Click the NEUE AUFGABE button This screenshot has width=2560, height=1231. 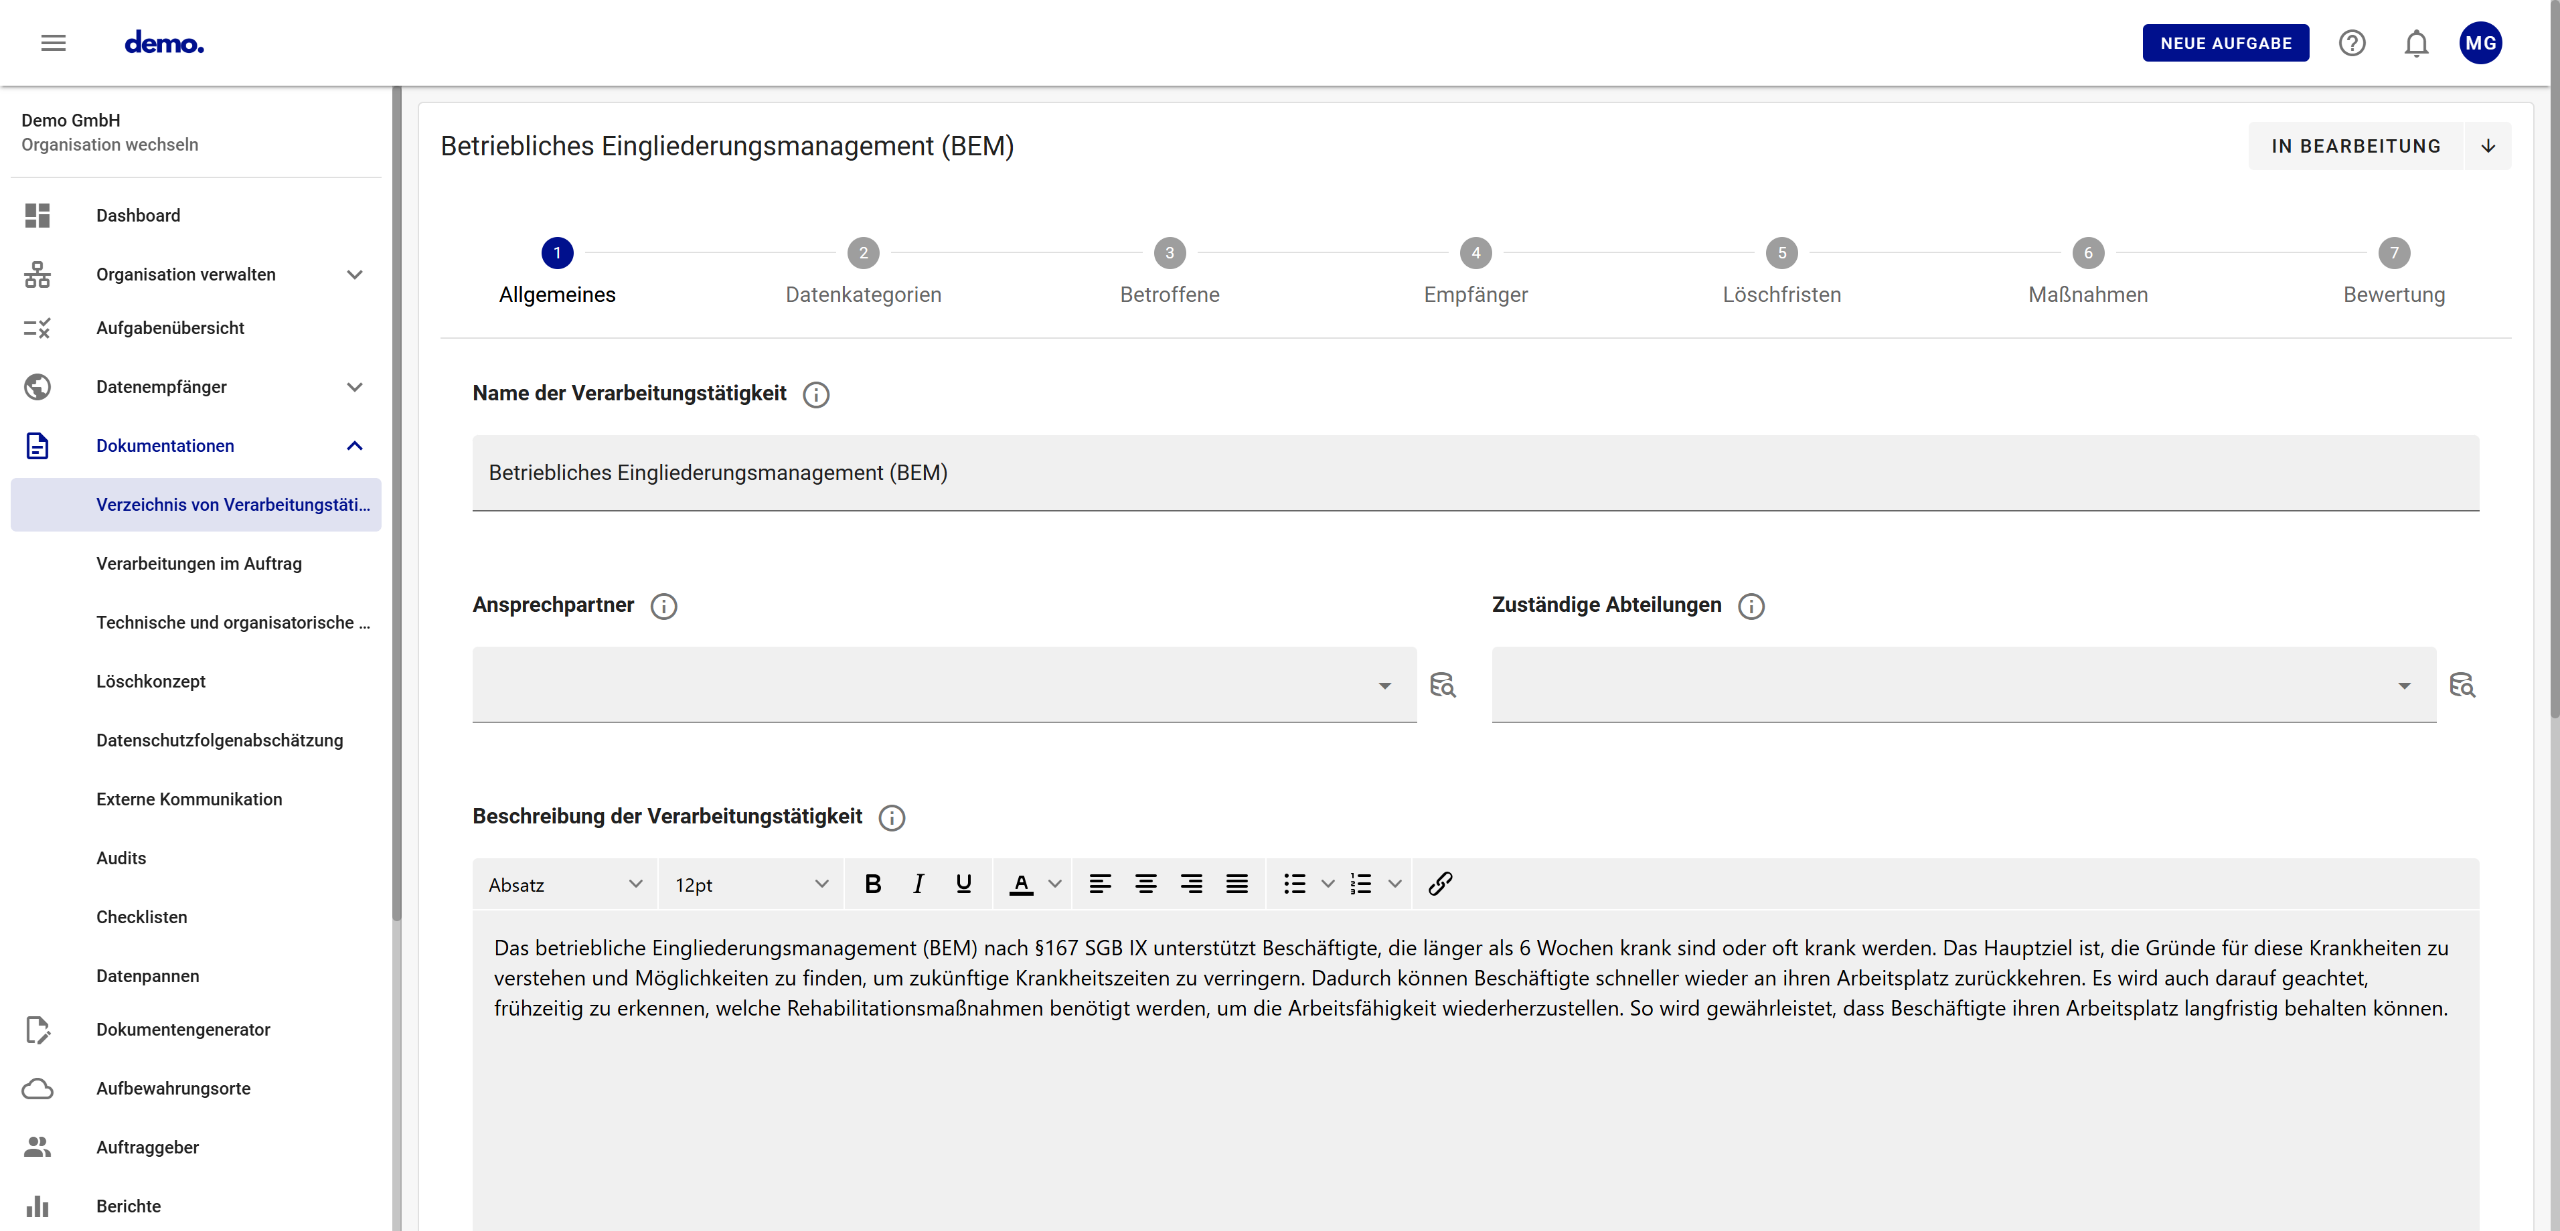point(2225,42)
